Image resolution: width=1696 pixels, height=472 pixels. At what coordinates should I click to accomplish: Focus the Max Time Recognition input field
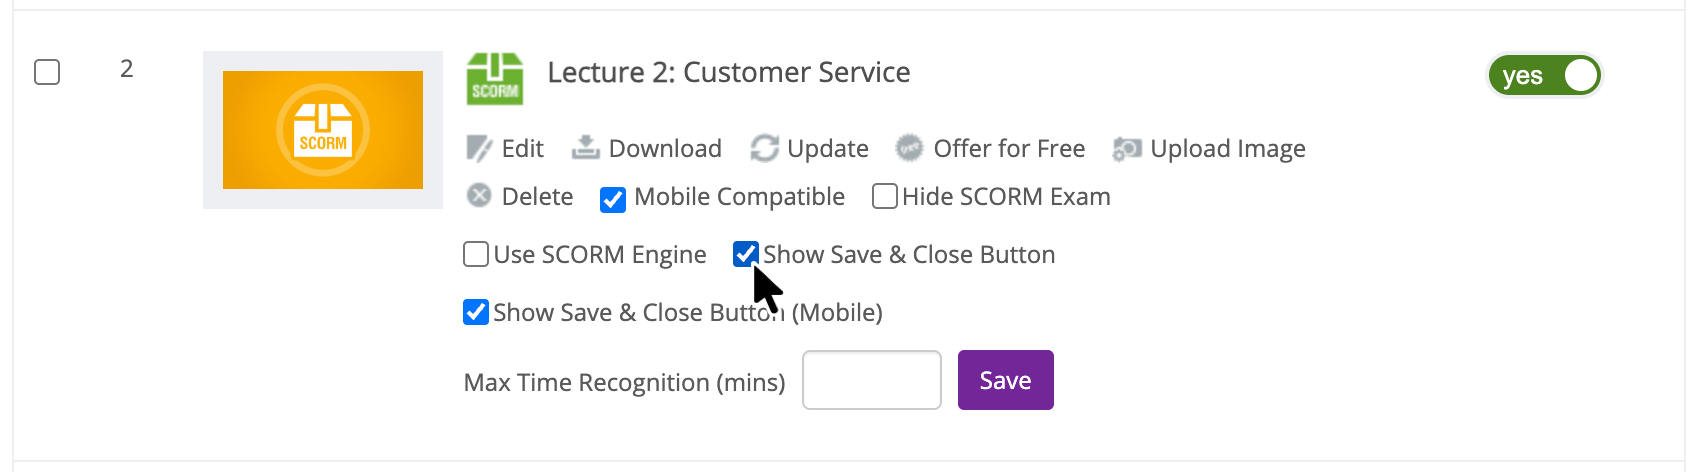872,380
